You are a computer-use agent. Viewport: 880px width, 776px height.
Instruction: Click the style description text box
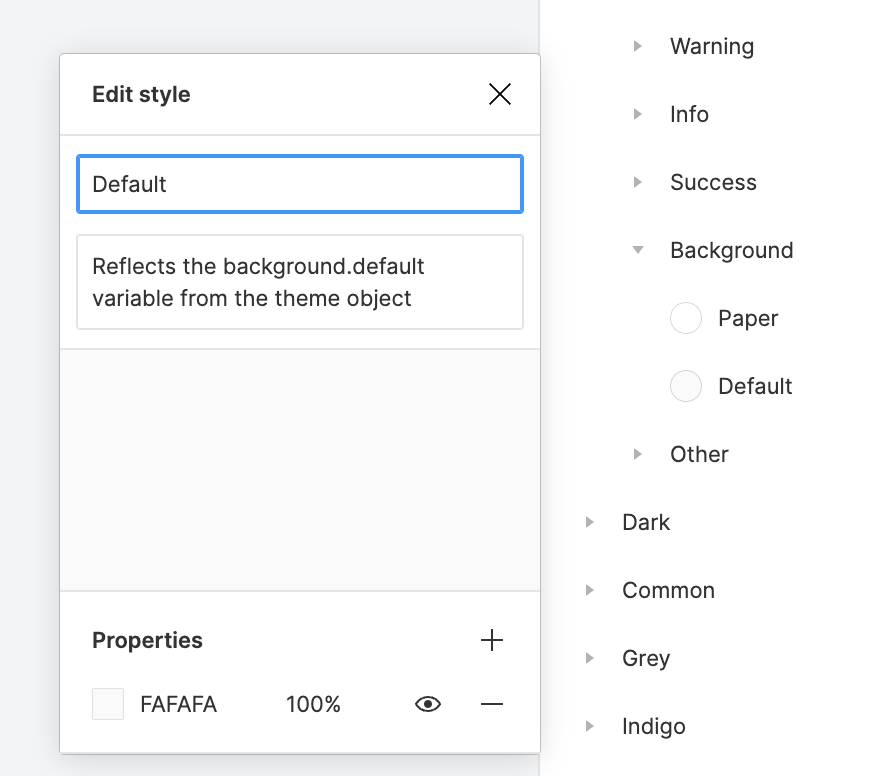[299, 282]
